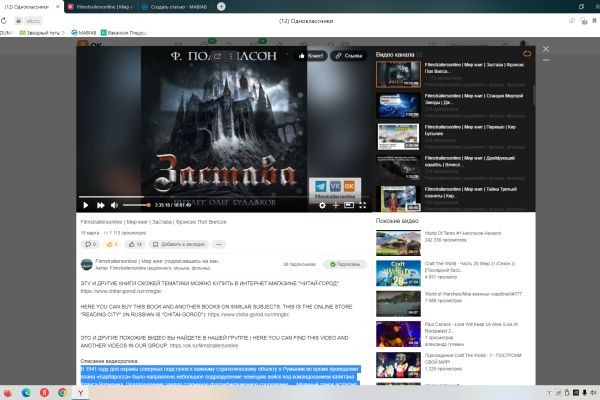The width and height of the screenshot is (600, 400).
Task: Click the bookmark icon in address bar
Action: click(595, 21)
